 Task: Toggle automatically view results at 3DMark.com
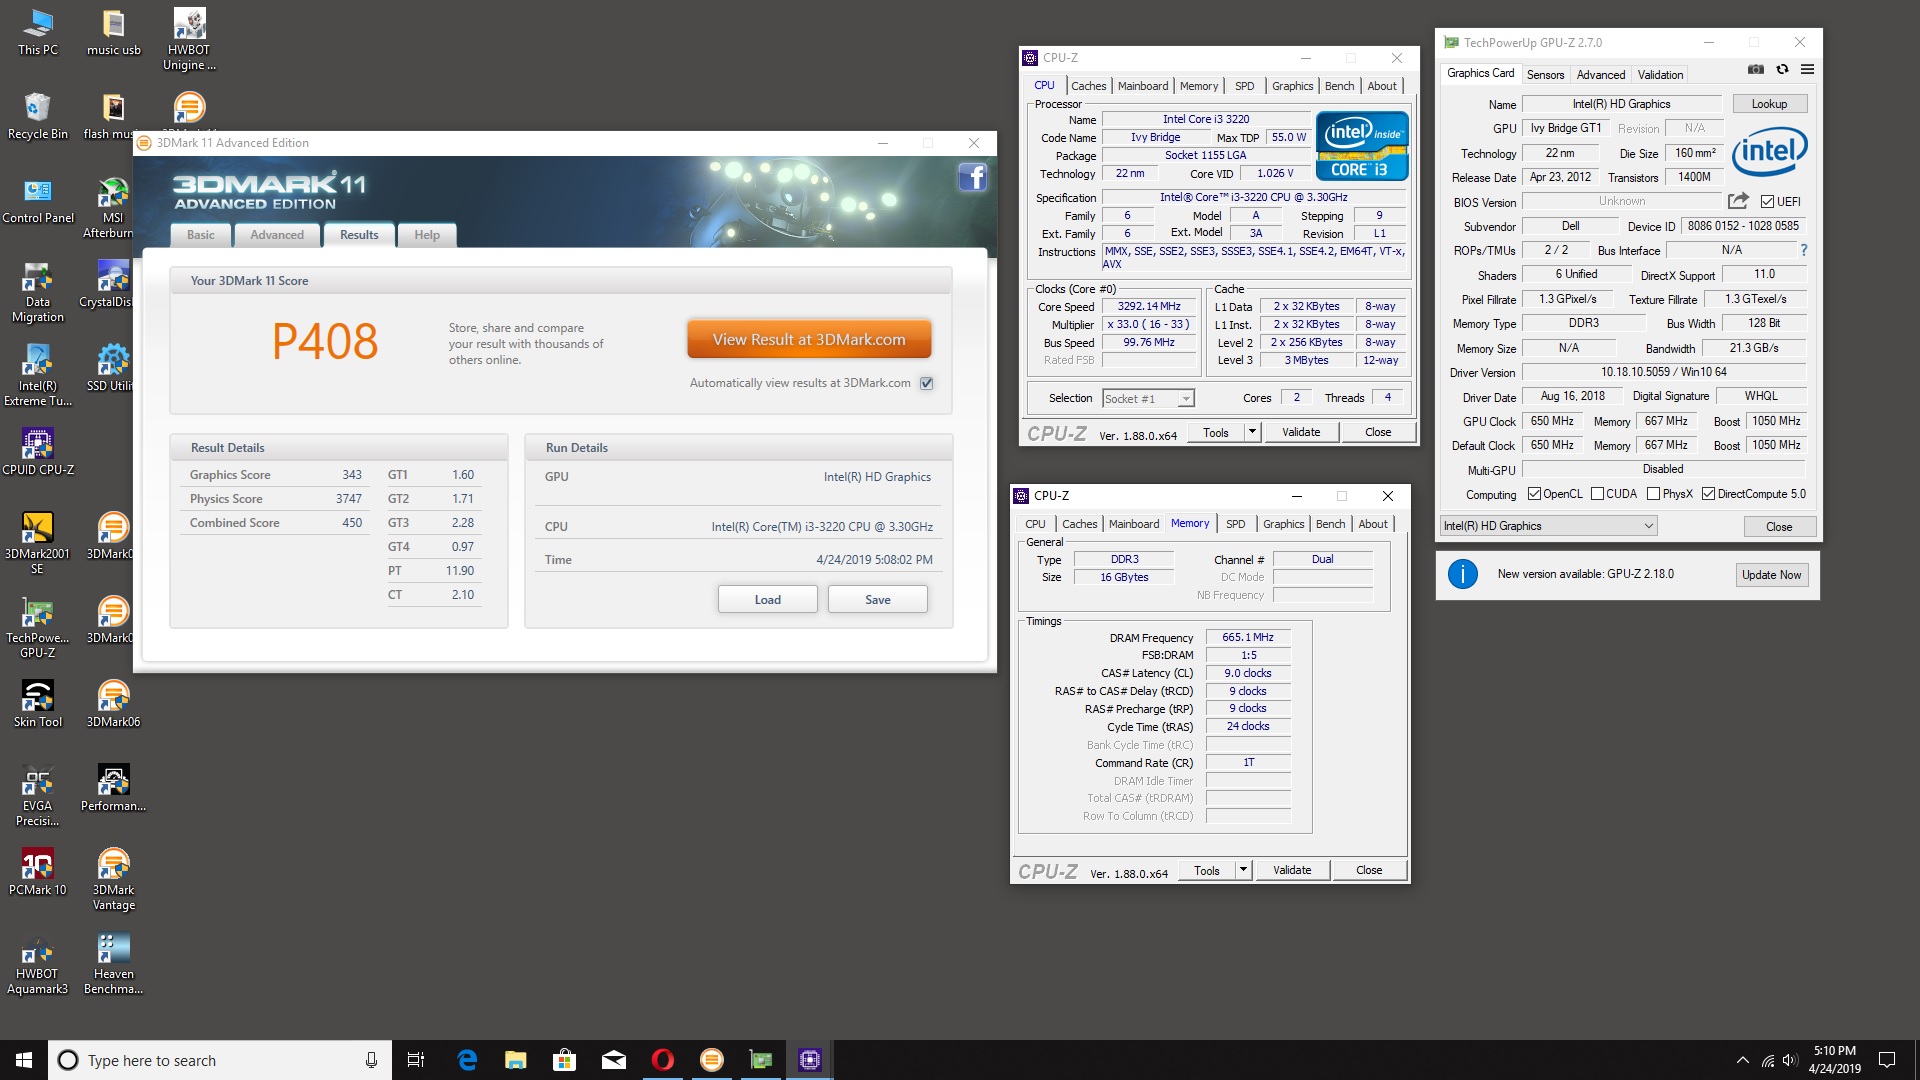coord(927,383)
